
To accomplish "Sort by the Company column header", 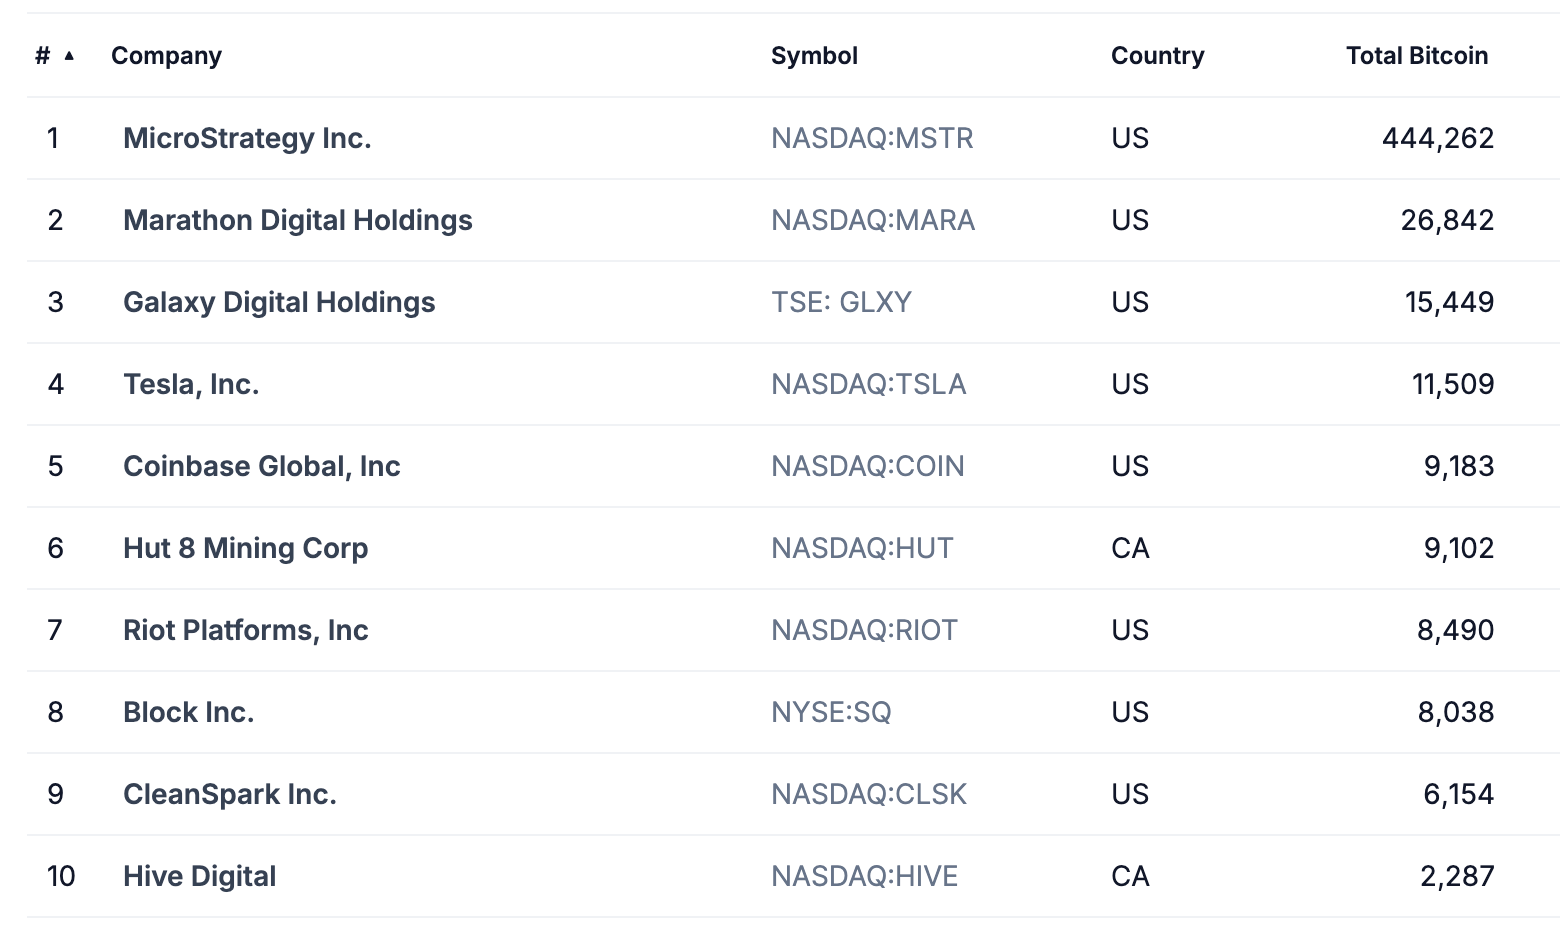I will [x=166, y=56].
